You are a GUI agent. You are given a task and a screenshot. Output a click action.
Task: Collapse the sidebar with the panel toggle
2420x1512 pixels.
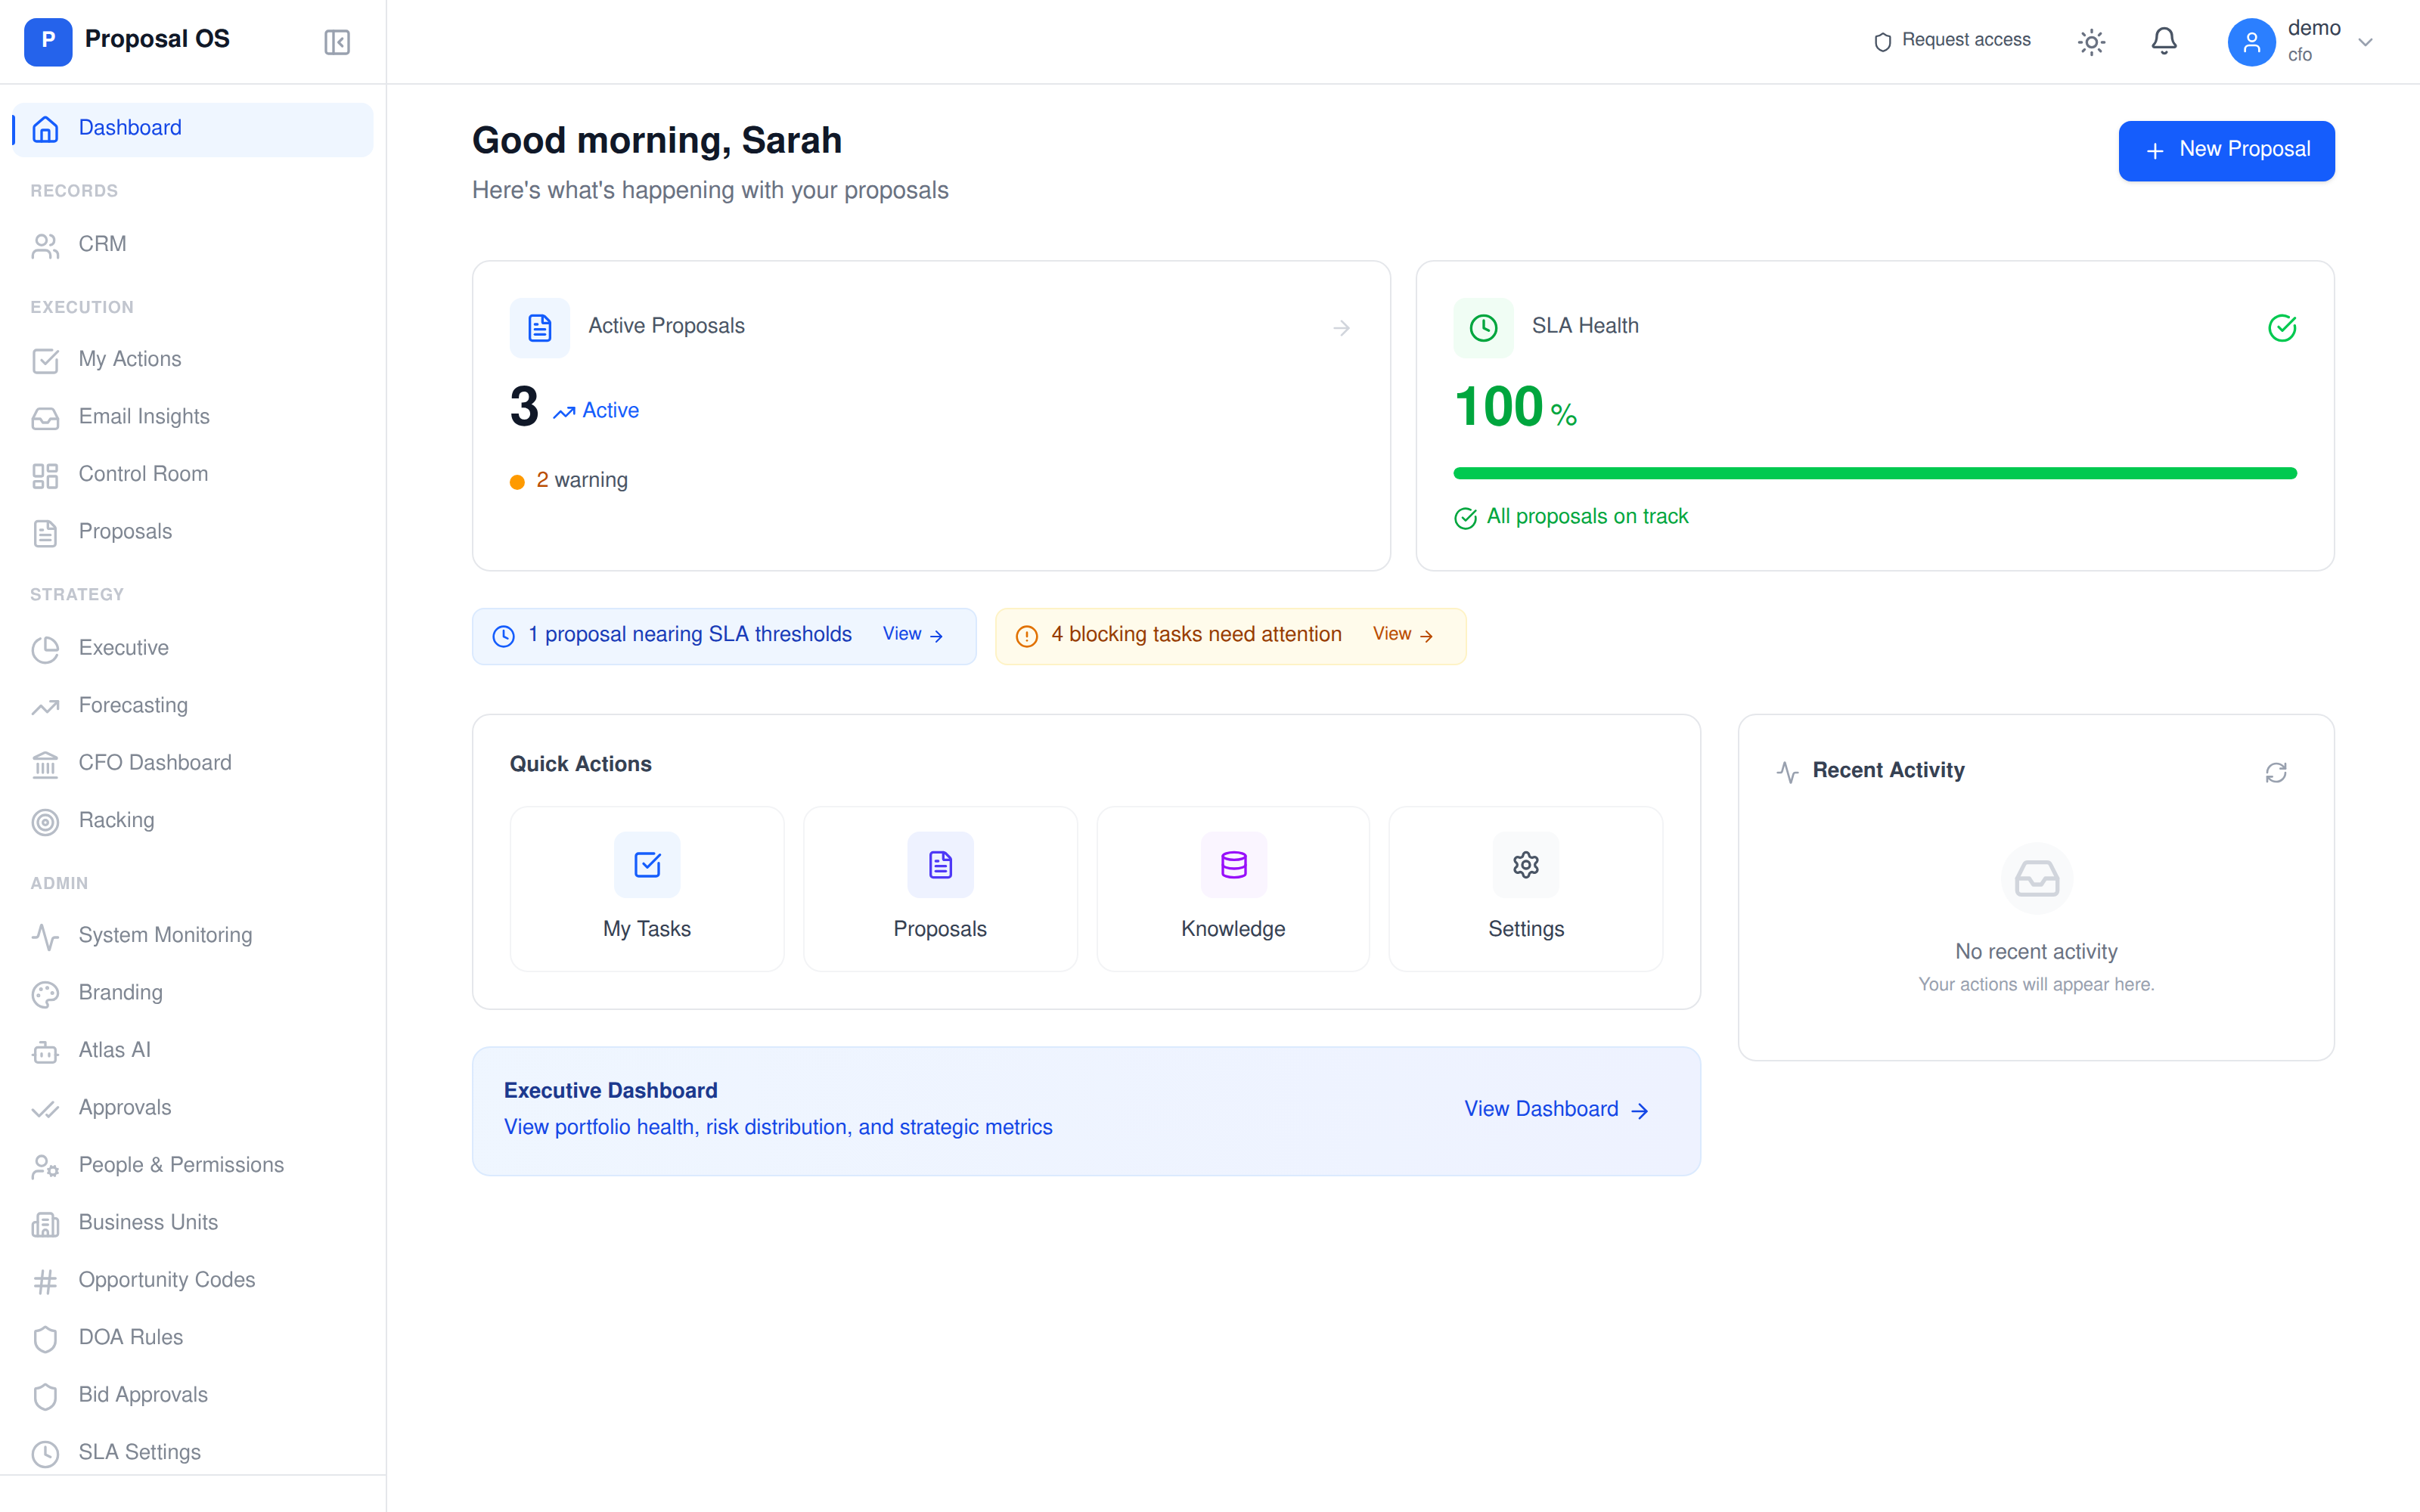[336, 41]
